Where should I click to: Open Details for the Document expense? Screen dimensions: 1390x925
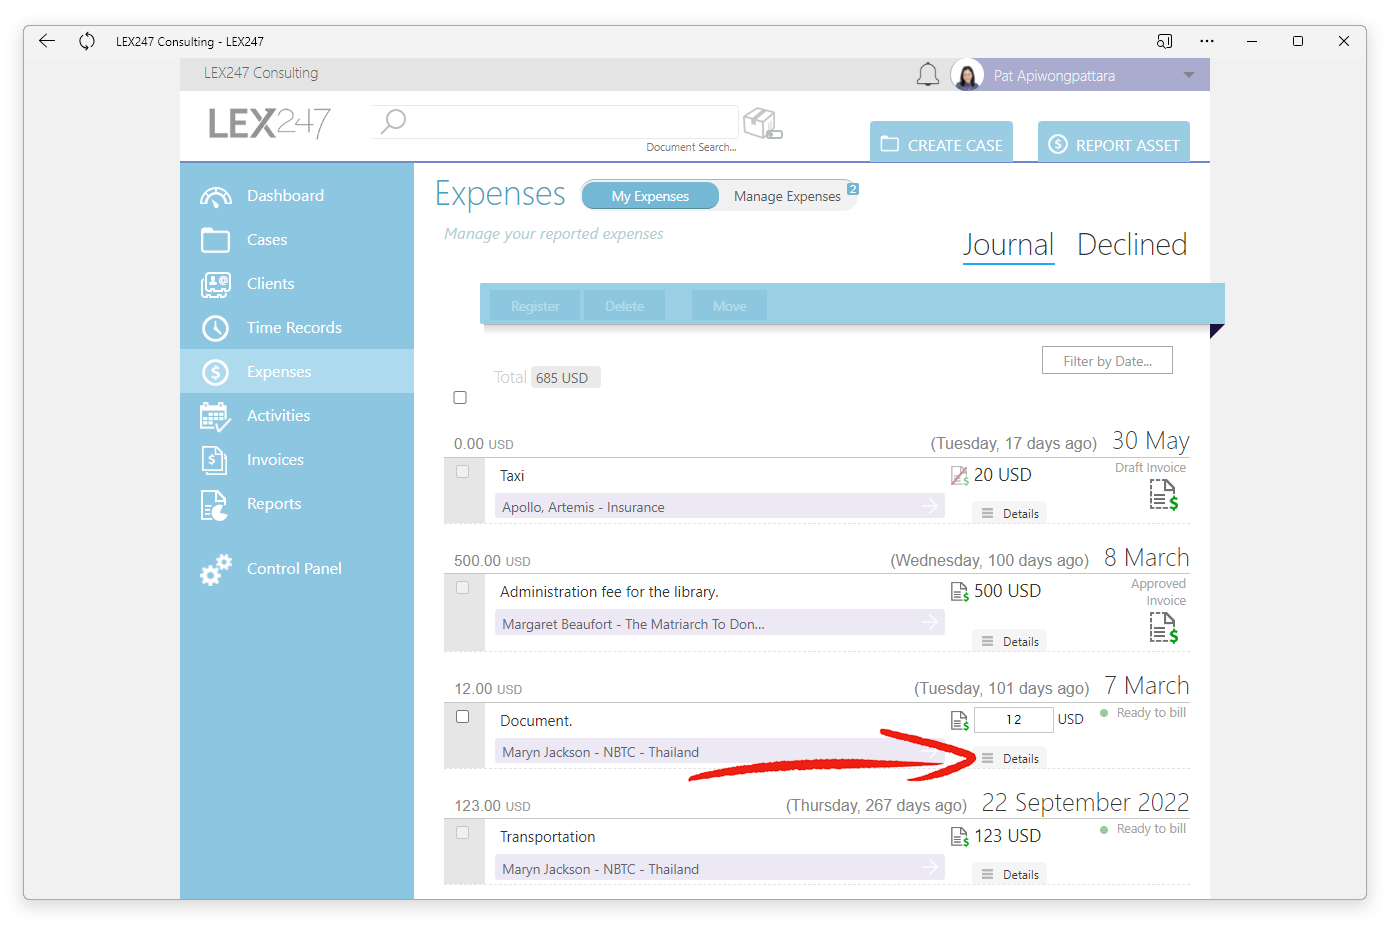(1009, 758)
